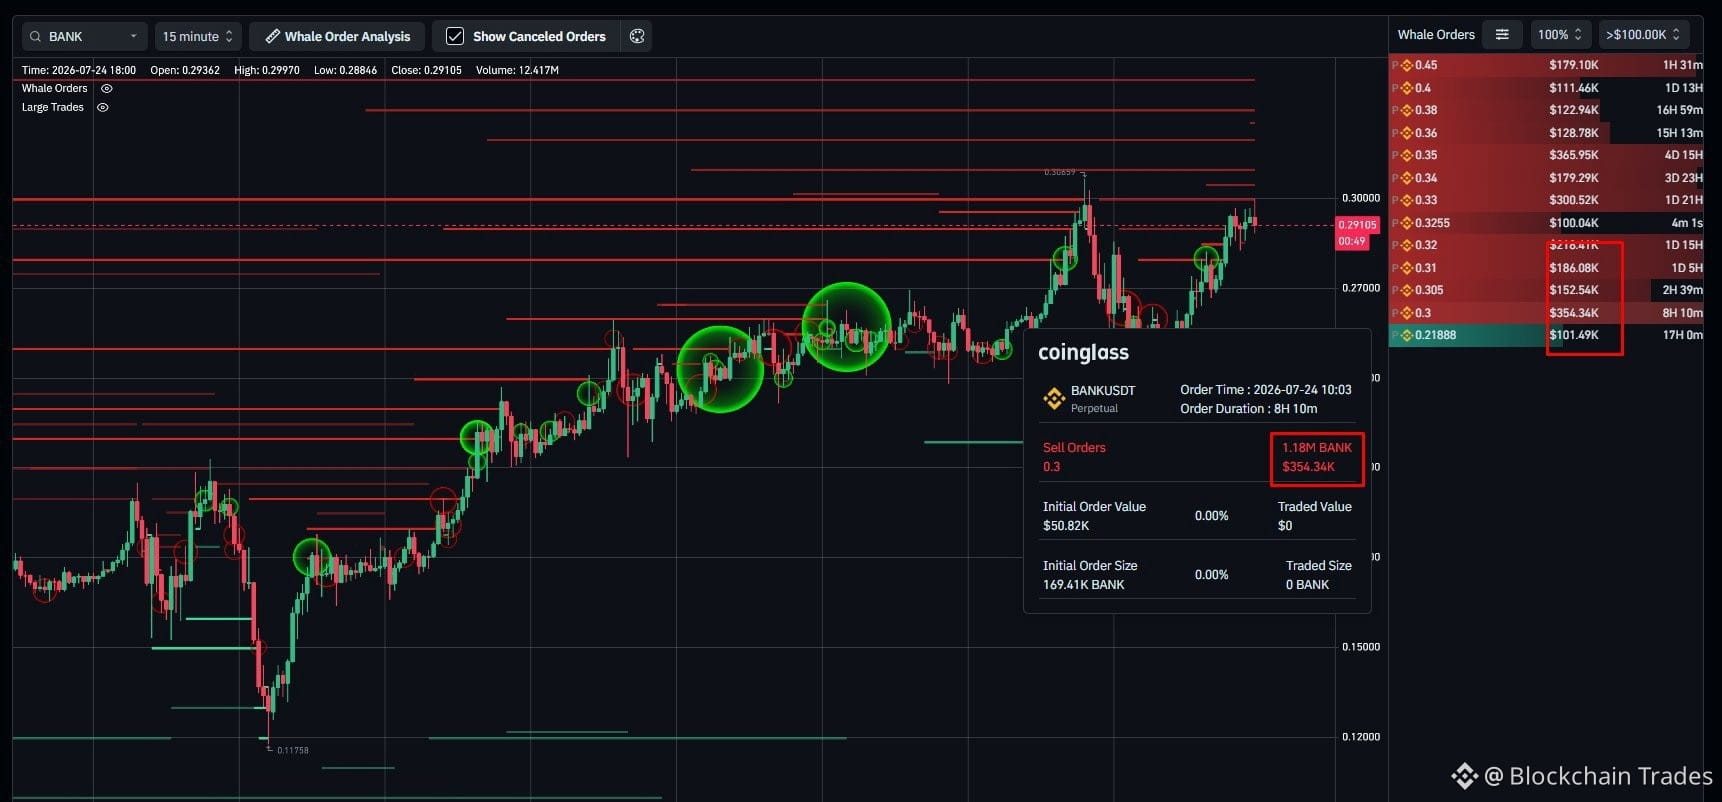Click the 17H 0m order duration

click(1683, 335)
